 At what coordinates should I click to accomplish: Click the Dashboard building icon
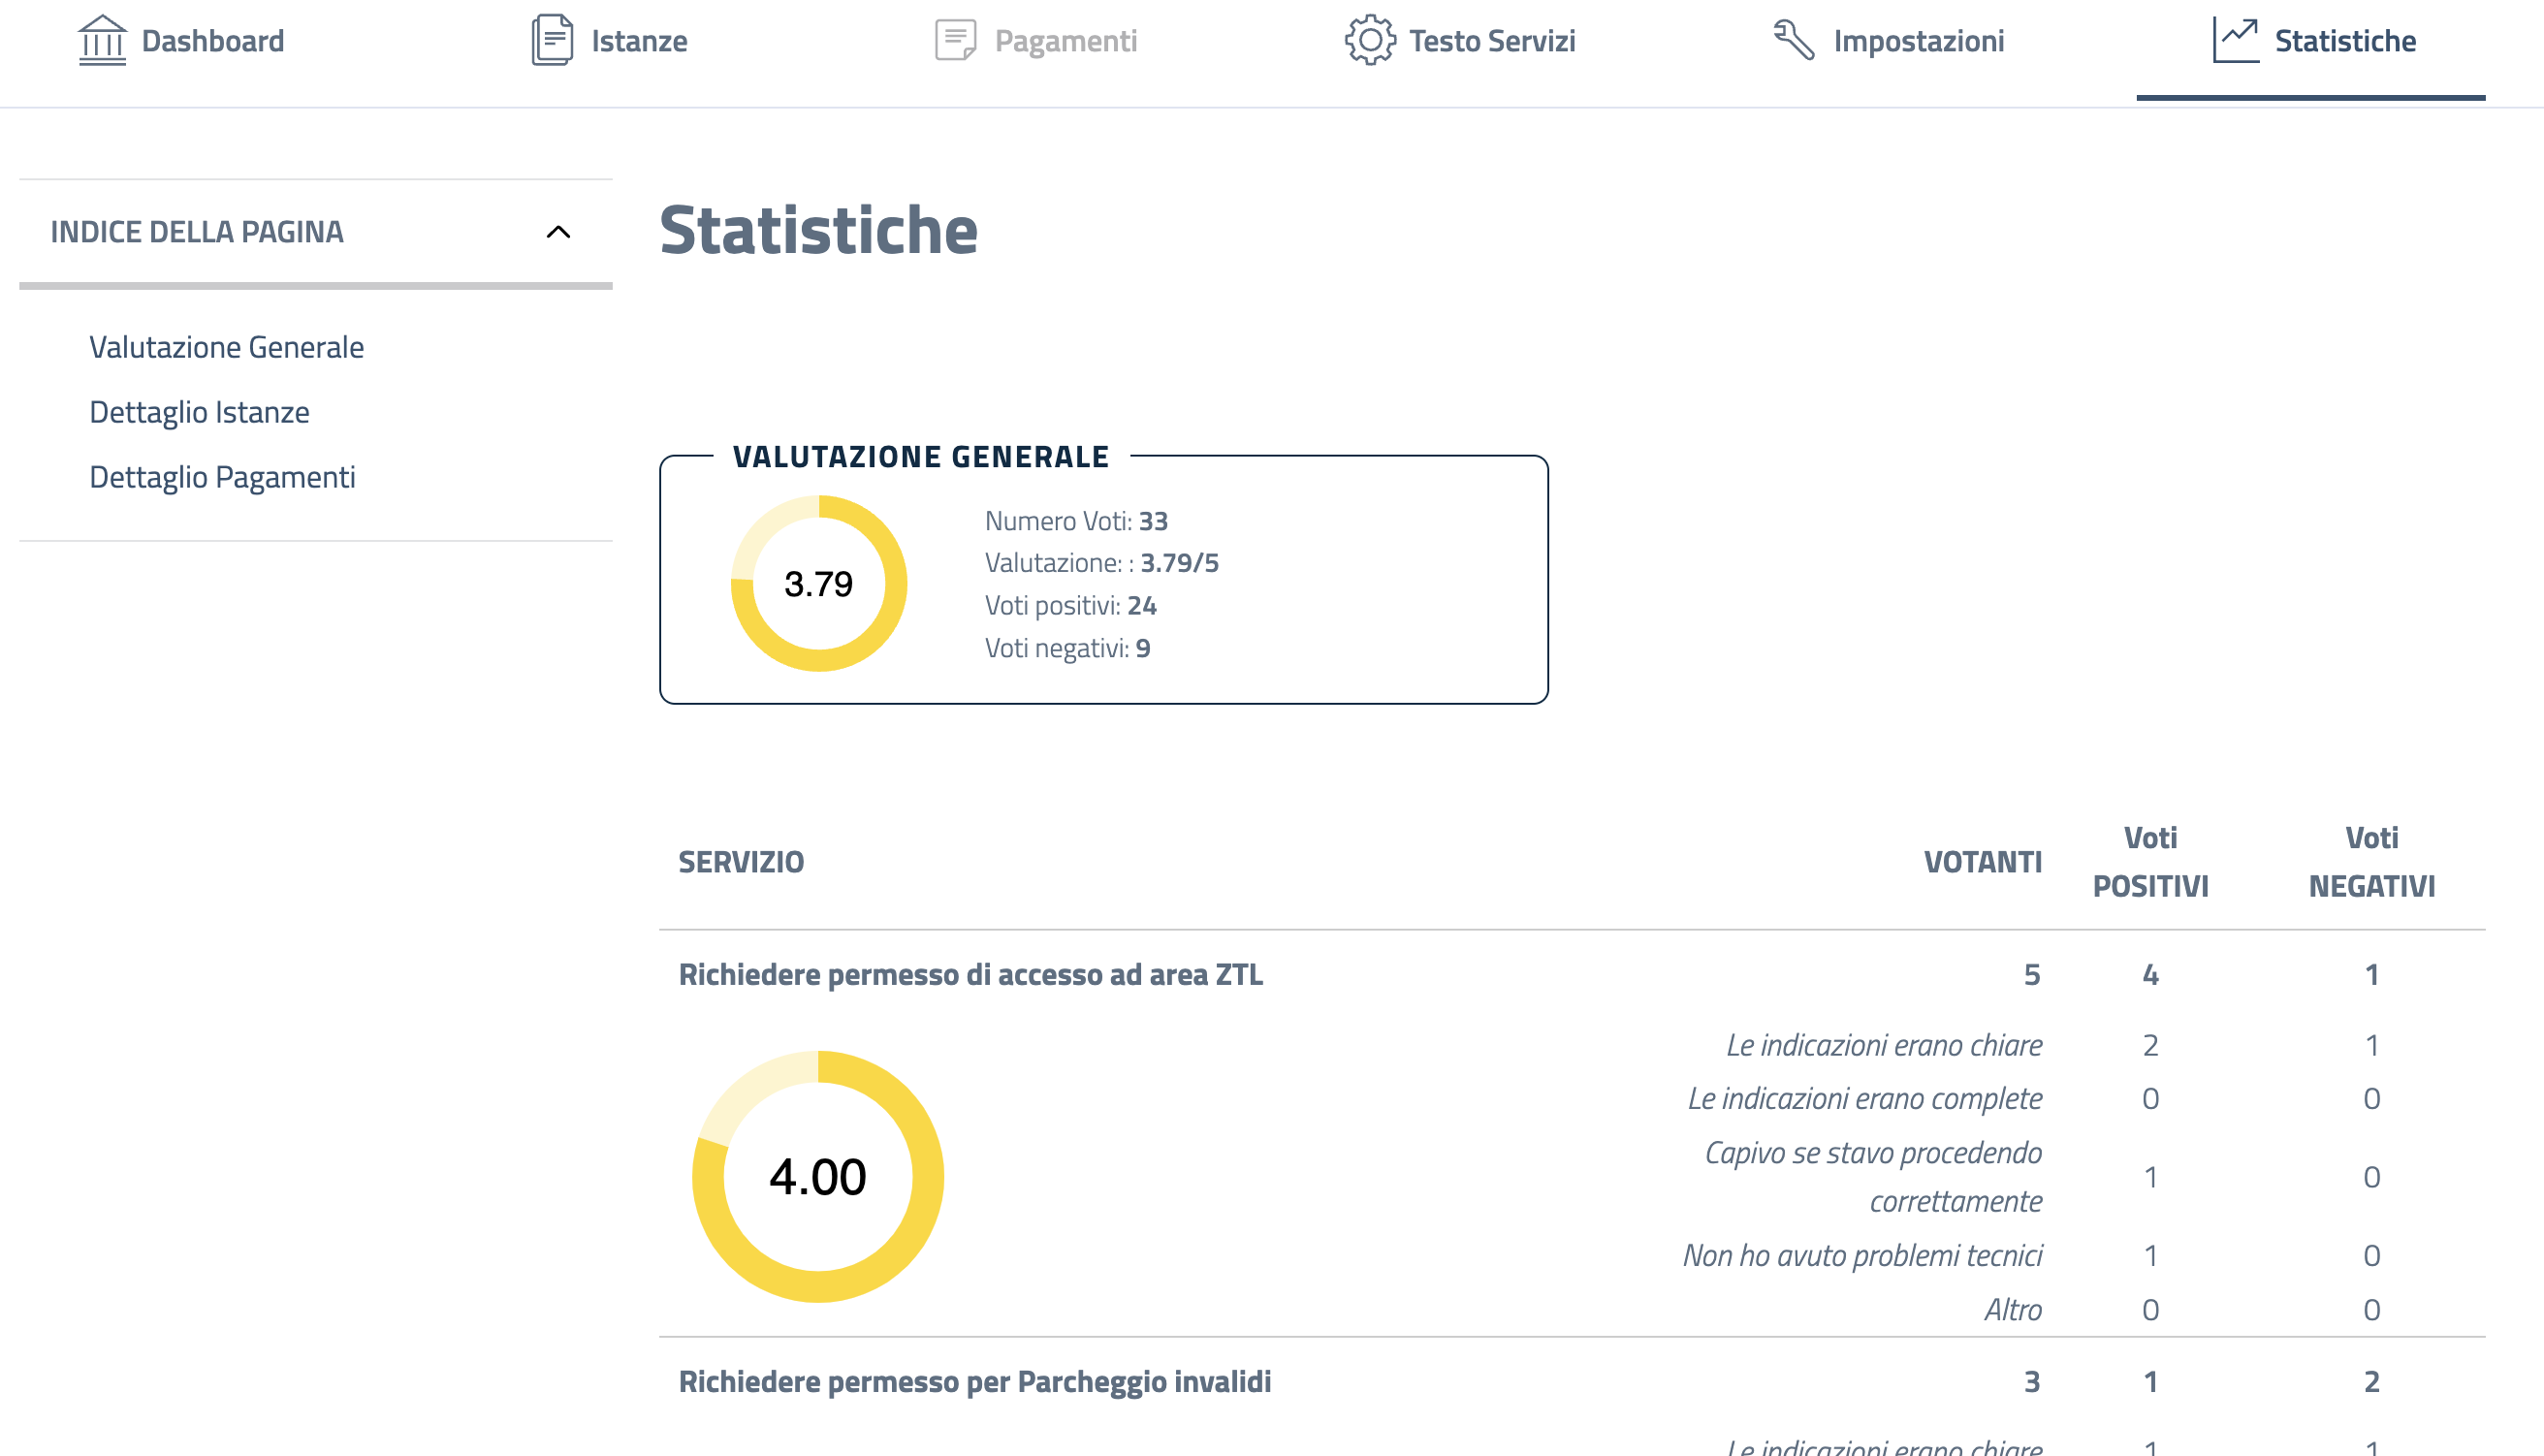point(102,41)
